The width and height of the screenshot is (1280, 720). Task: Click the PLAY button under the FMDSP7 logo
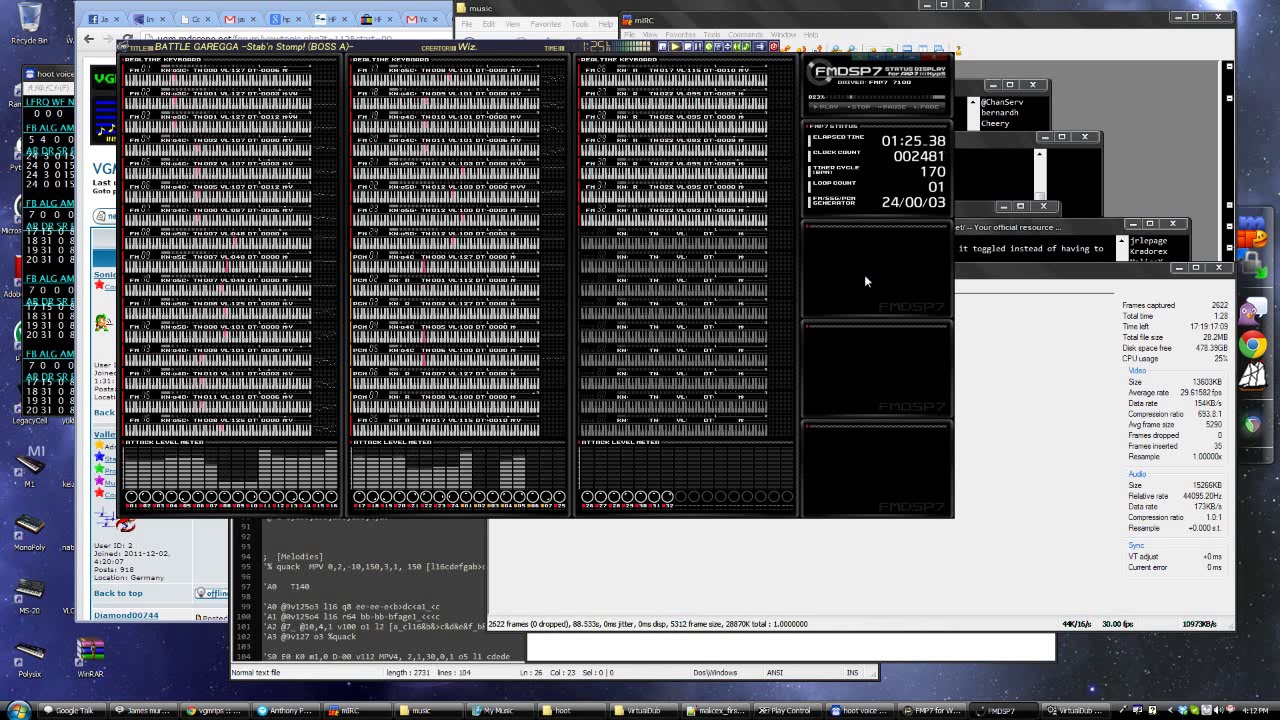pos(827,106)
